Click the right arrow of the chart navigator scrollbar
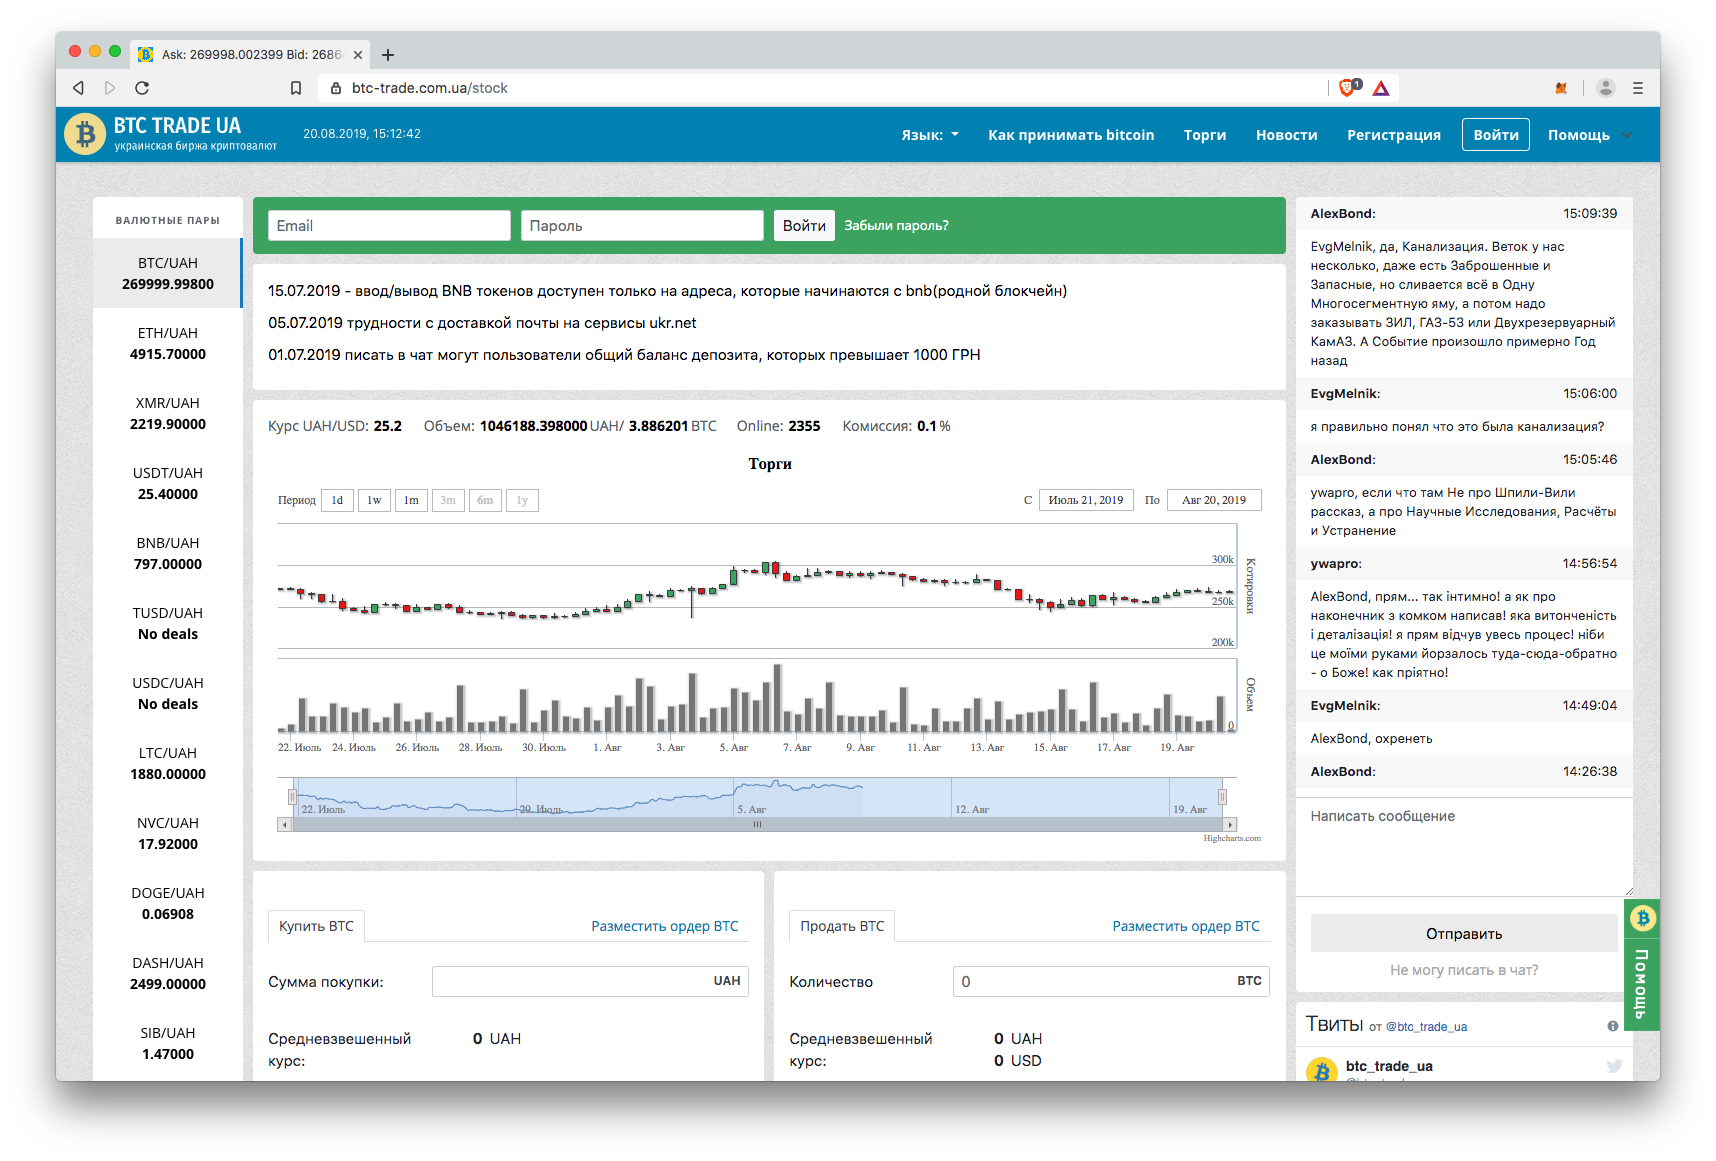1716x1161 pixels. coord(1230,825)
